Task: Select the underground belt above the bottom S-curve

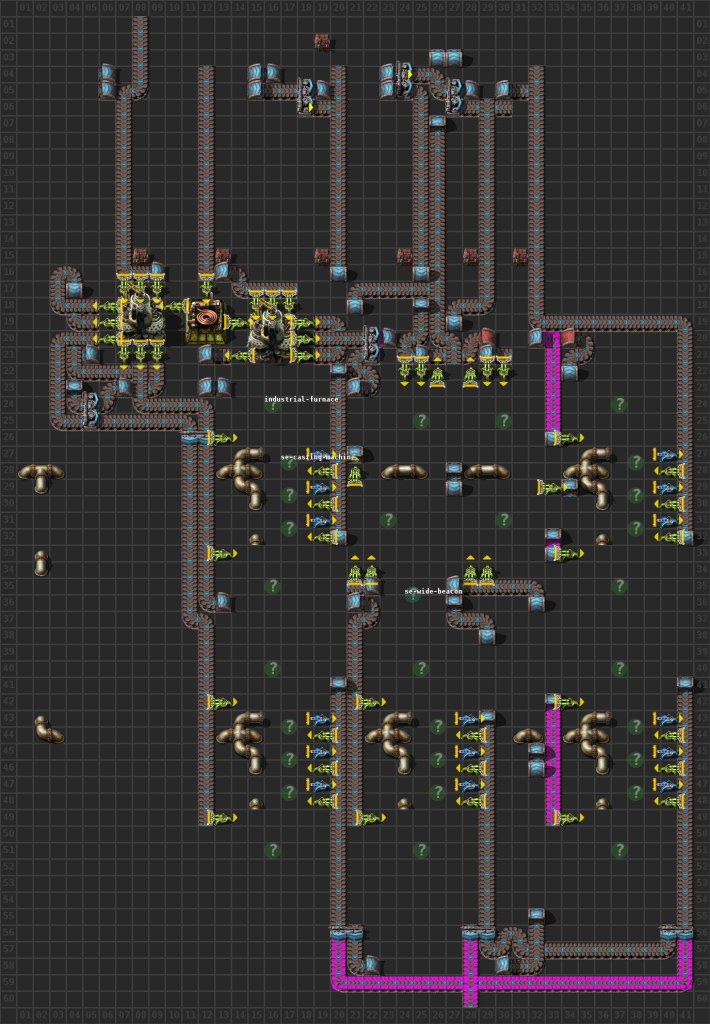Action: click(536, 916)
